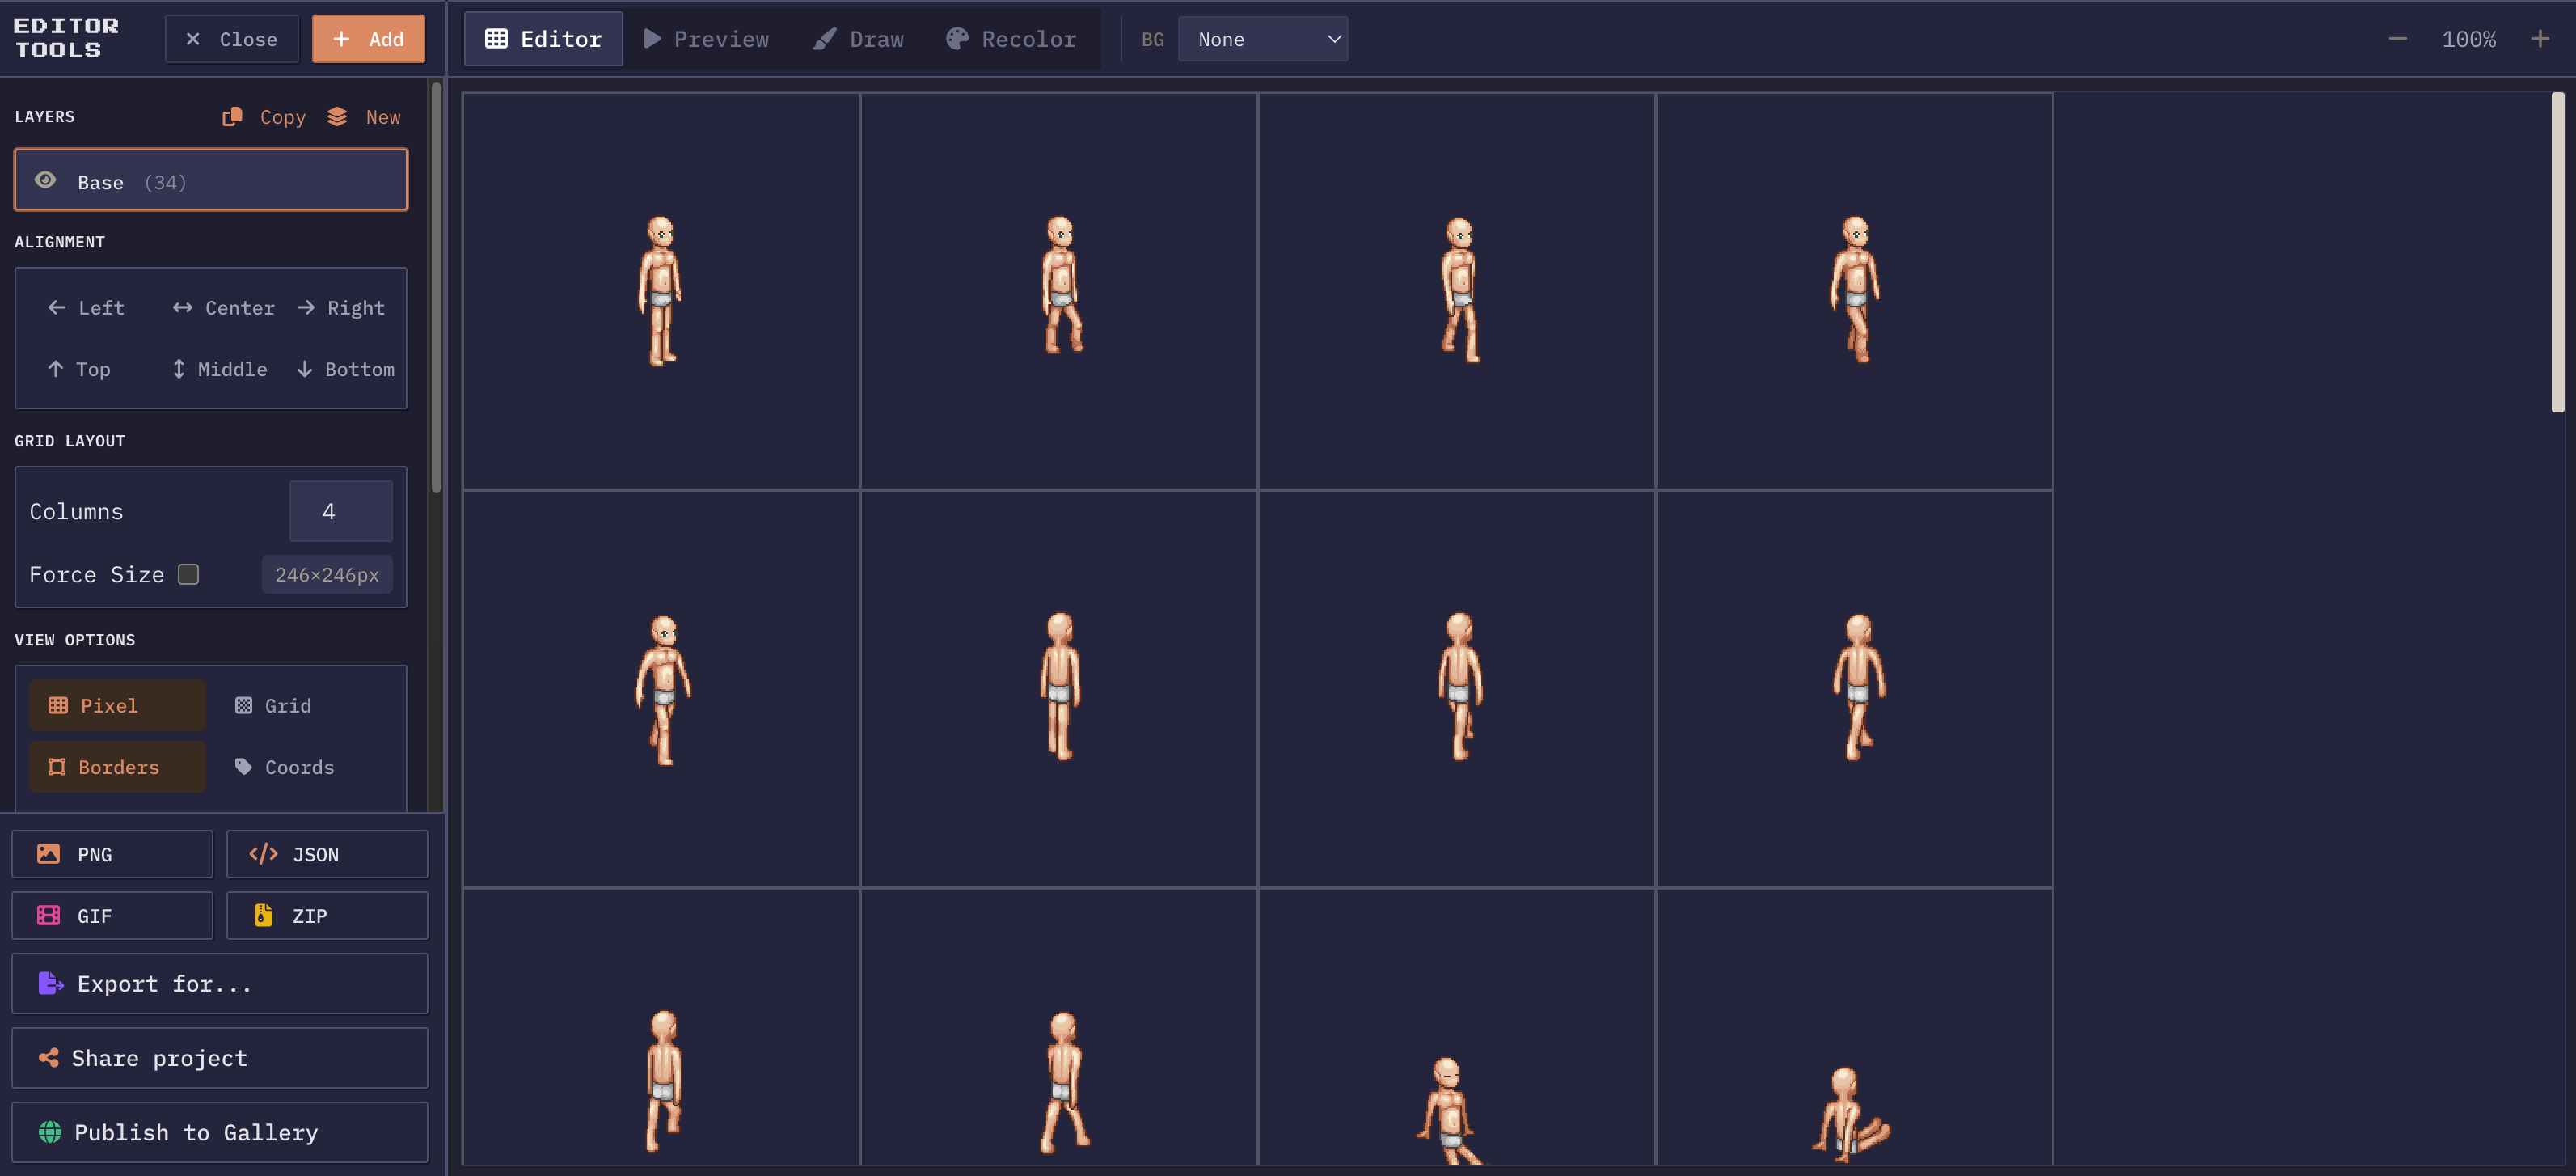Screen dimensions: 2576x1176
Task: Click the left panel scrollbar
Action: (436, 288)
